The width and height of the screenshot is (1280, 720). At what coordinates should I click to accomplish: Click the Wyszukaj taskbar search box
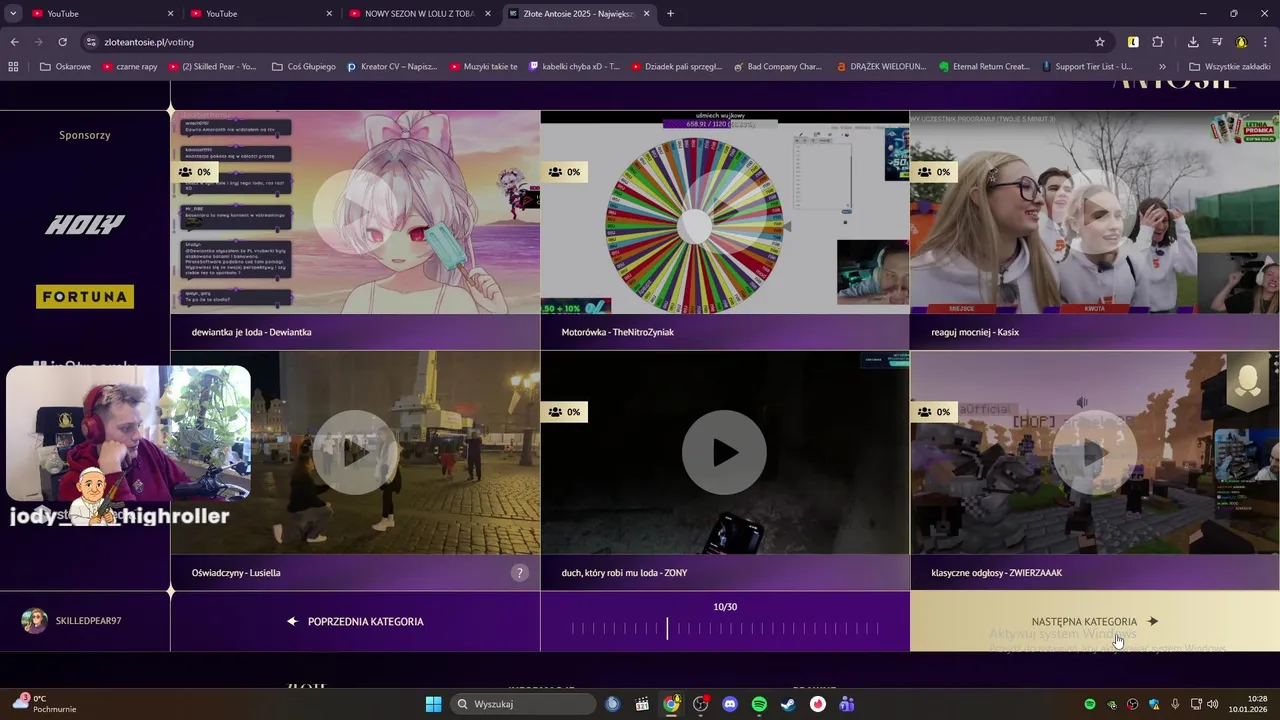[x=522, y=704]
